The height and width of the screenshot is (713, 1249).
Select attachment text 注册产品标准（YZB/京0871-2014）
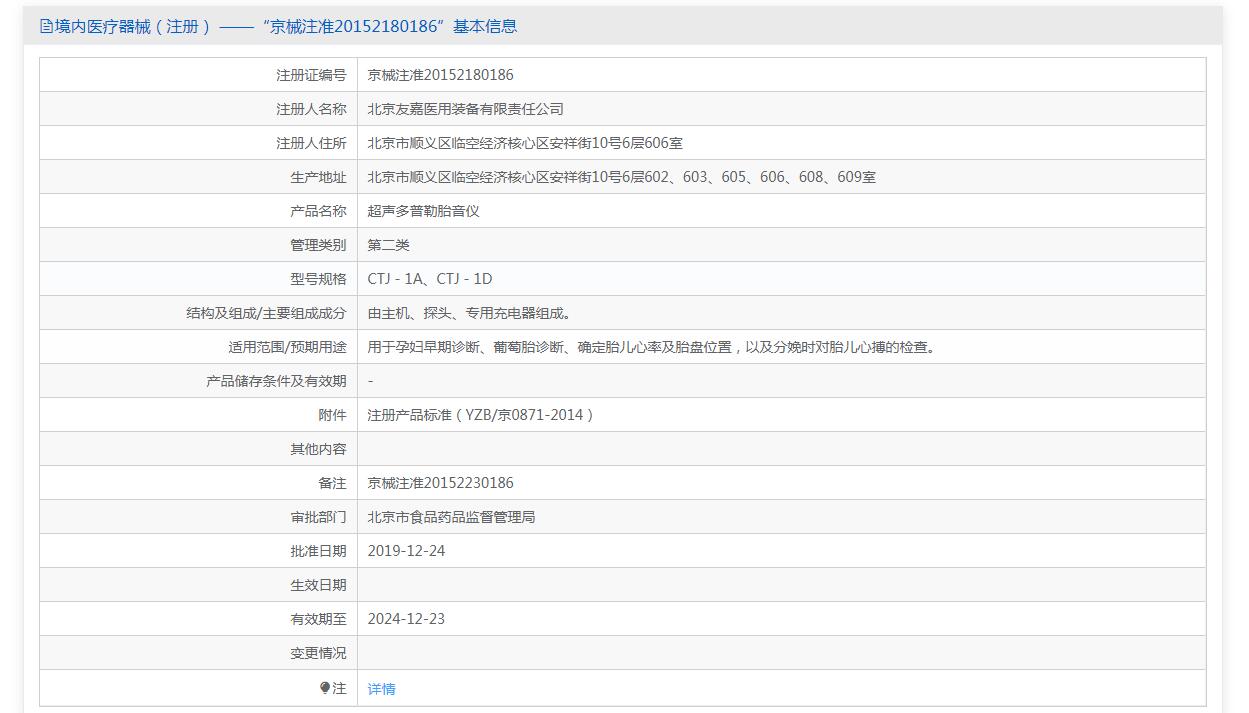pos(481,415)
